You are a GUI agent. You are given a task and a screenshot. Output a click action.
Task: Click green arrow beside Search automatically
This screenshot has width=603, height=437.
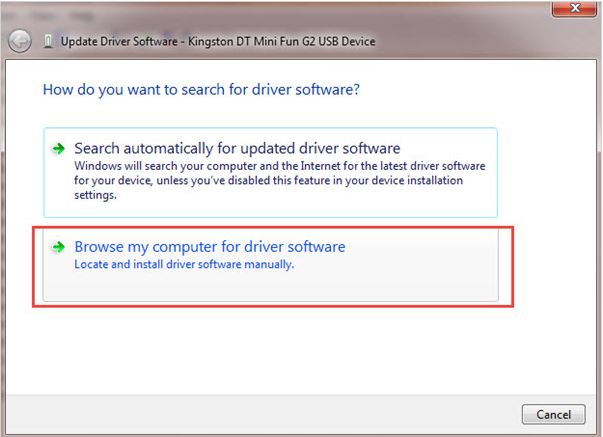pyautogui.click(x=58, y=148)
